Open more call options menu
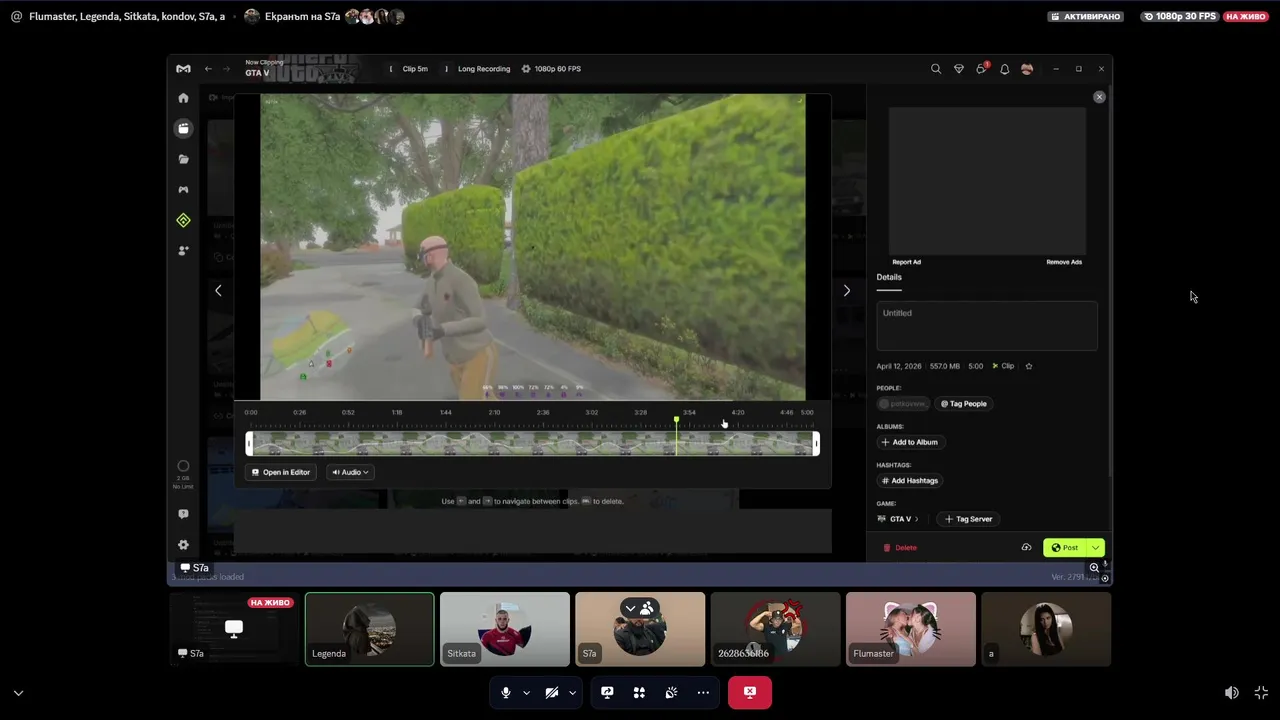Screen dimensions: 1280x720 click(703, 692)
